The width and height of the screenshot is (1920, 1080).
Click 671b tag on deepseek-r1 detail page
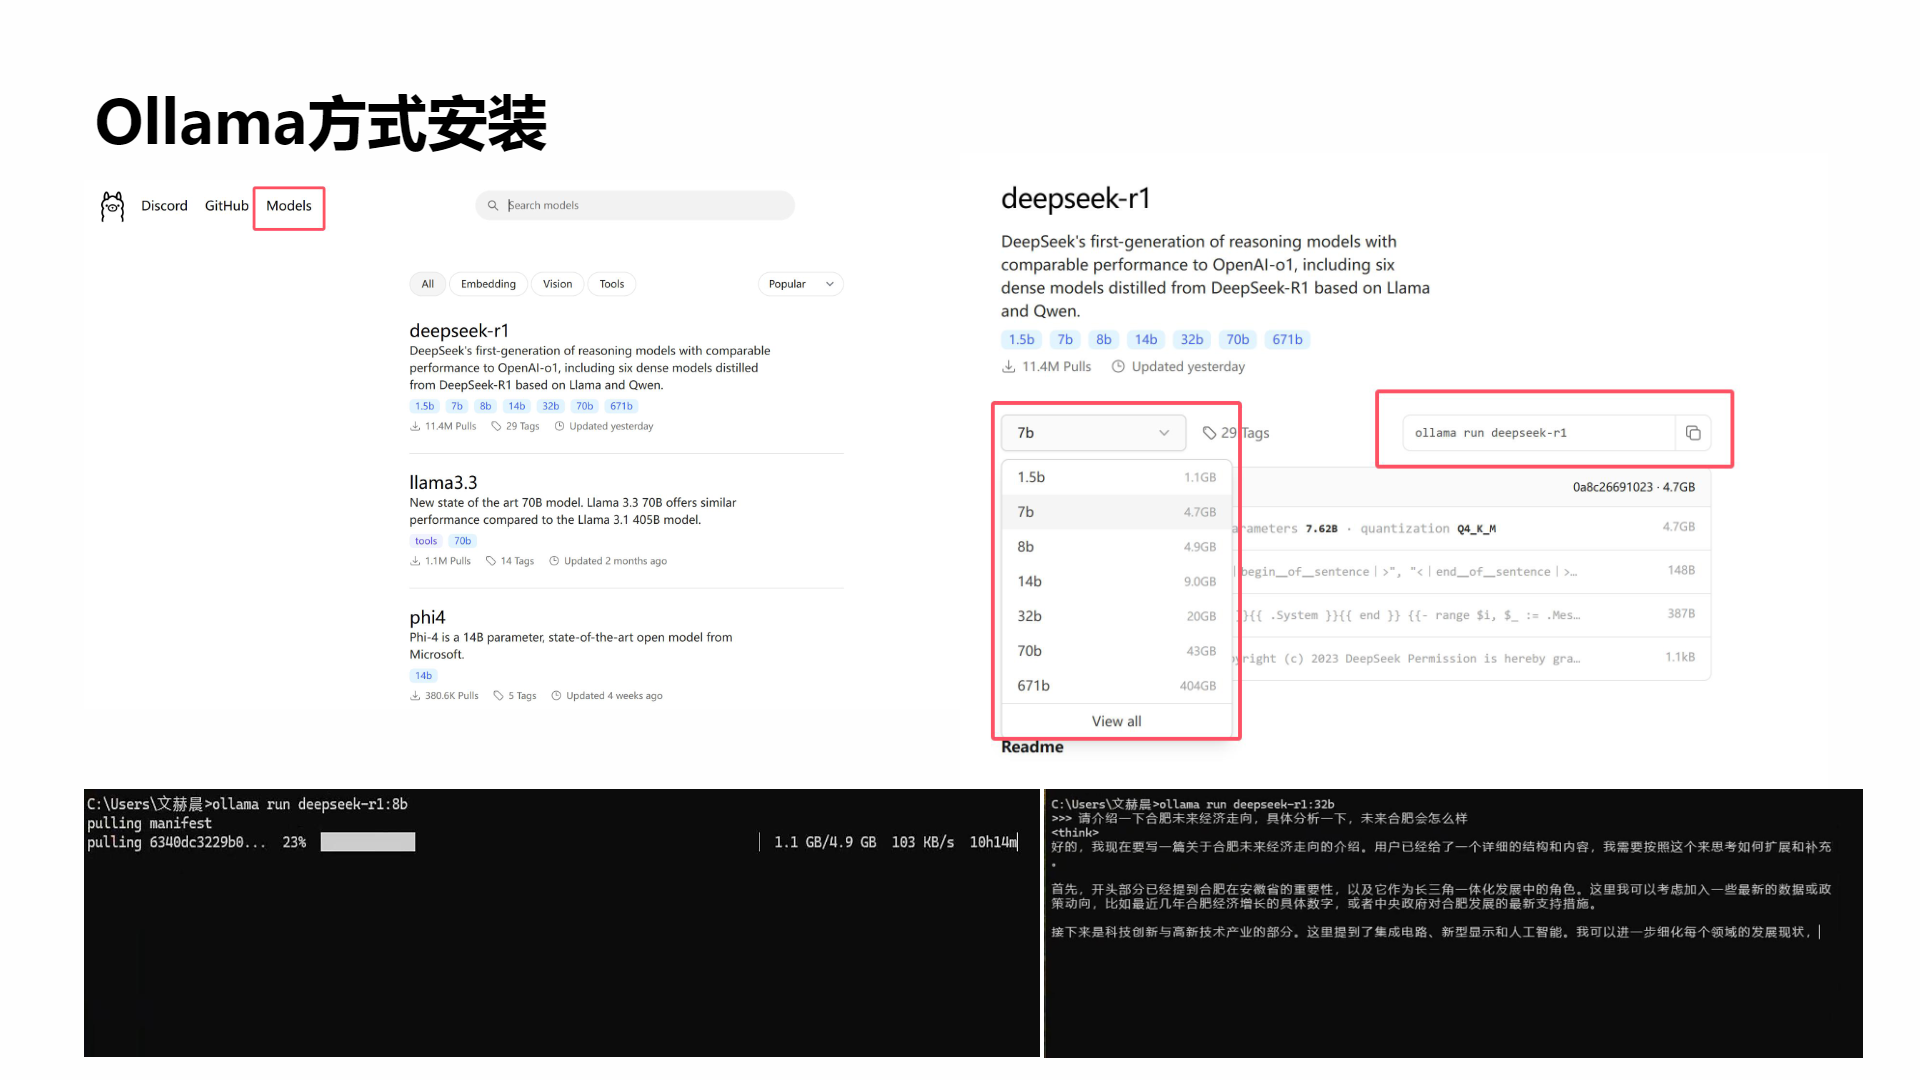[x=1287, y=340]
